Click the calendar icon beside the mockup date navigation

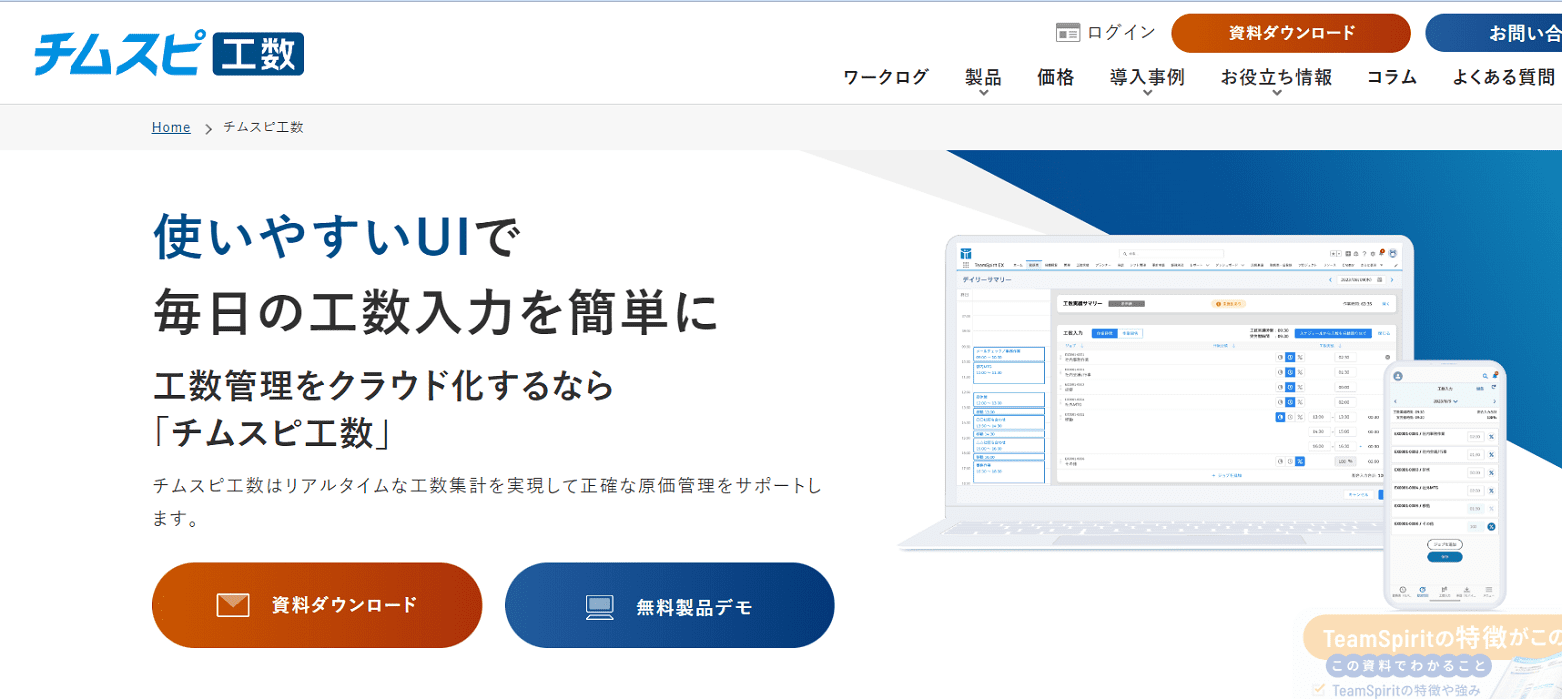click(1380, 280)
